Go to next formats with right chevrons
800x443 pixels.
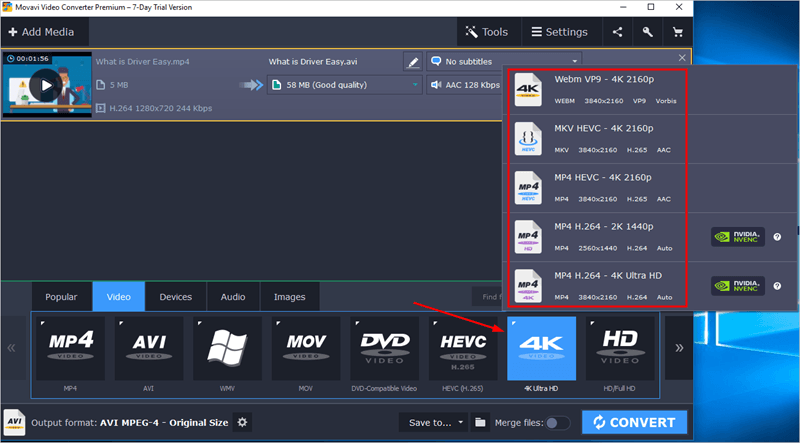coord(679,348)
